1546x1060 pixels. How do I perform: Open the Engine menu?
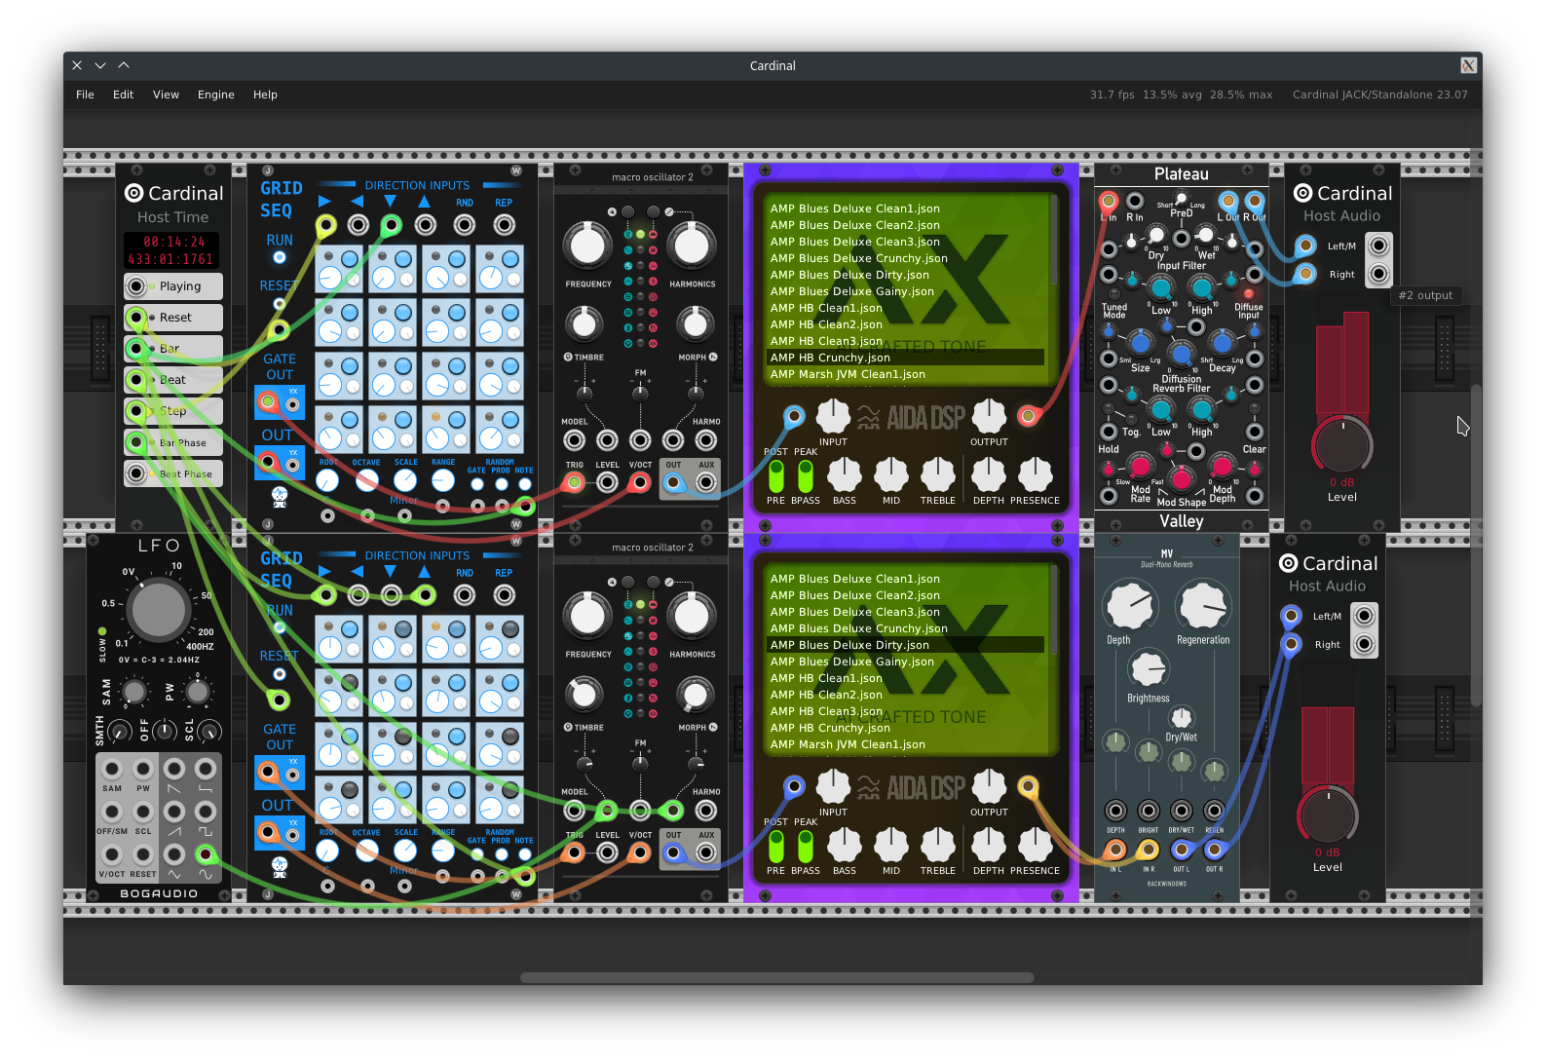[x=216, y=95]
